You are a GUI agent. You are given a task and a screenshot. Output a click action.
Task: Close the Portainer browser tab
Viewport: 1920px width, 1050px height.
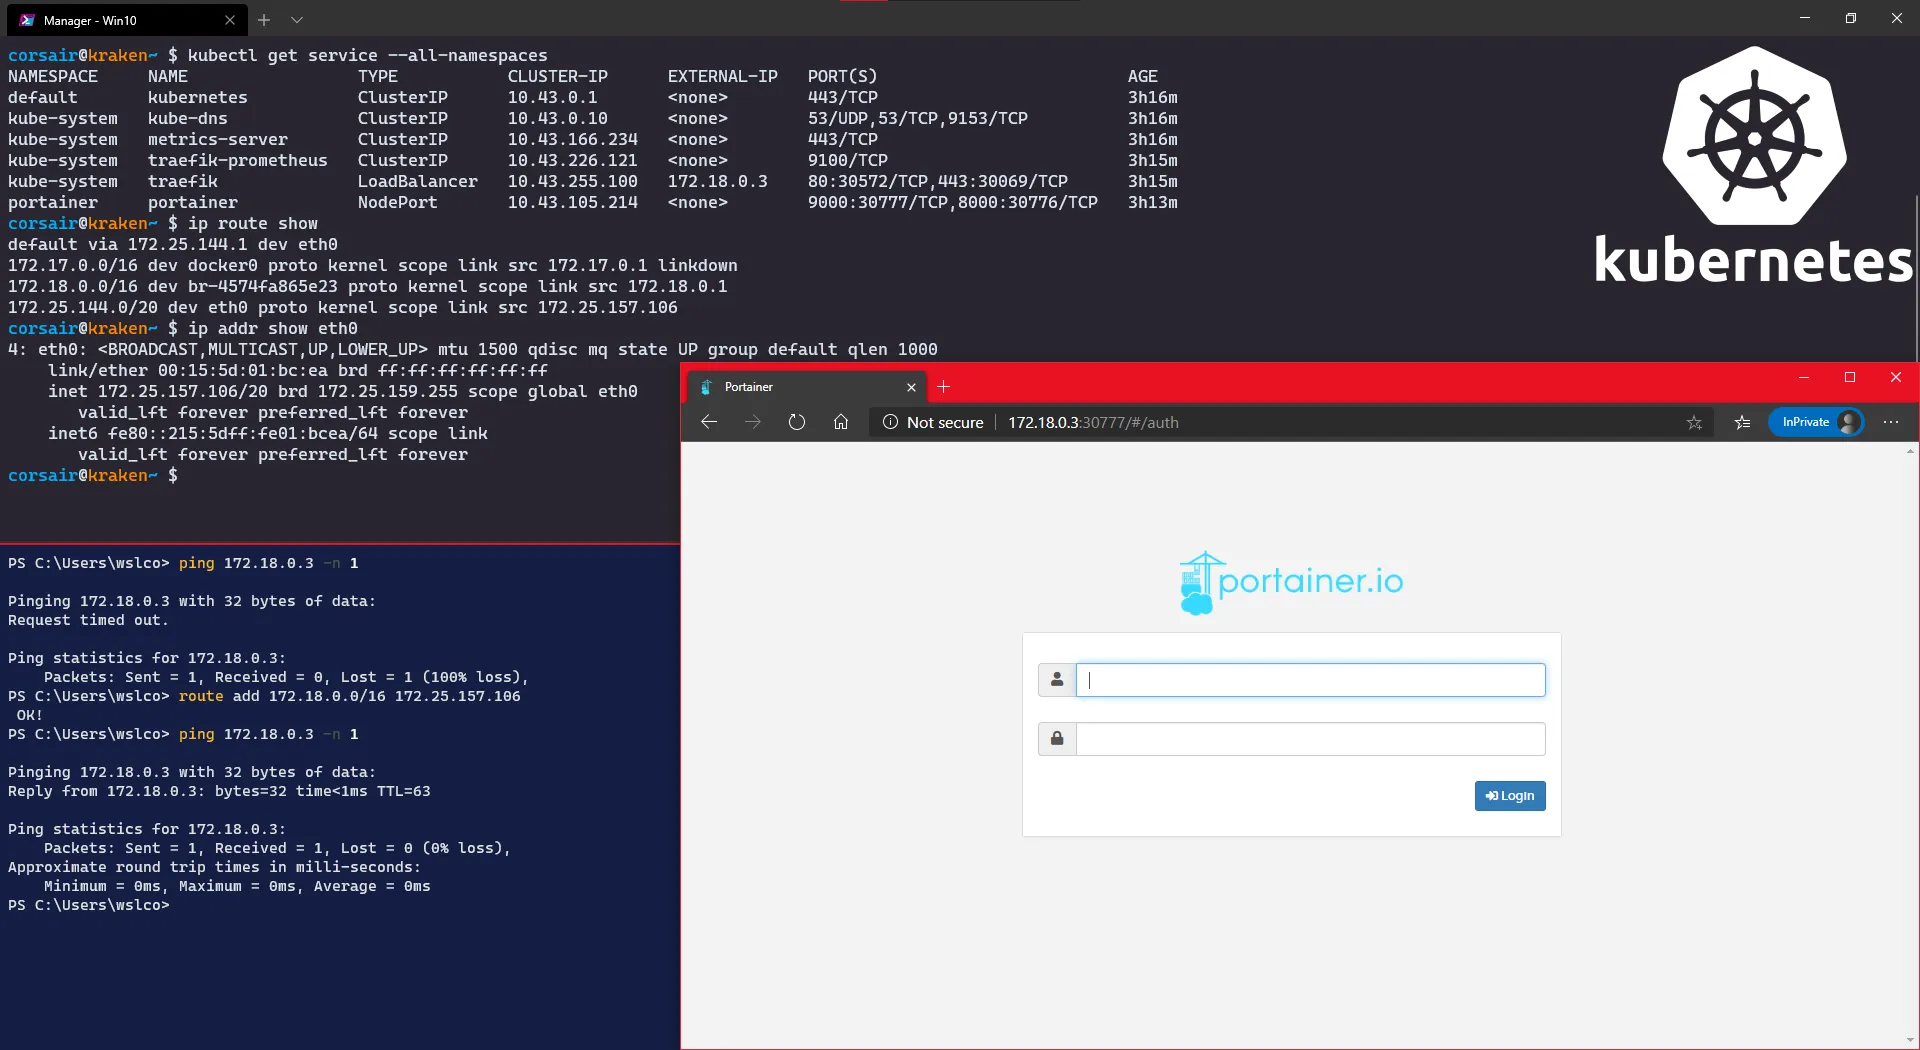911,387
